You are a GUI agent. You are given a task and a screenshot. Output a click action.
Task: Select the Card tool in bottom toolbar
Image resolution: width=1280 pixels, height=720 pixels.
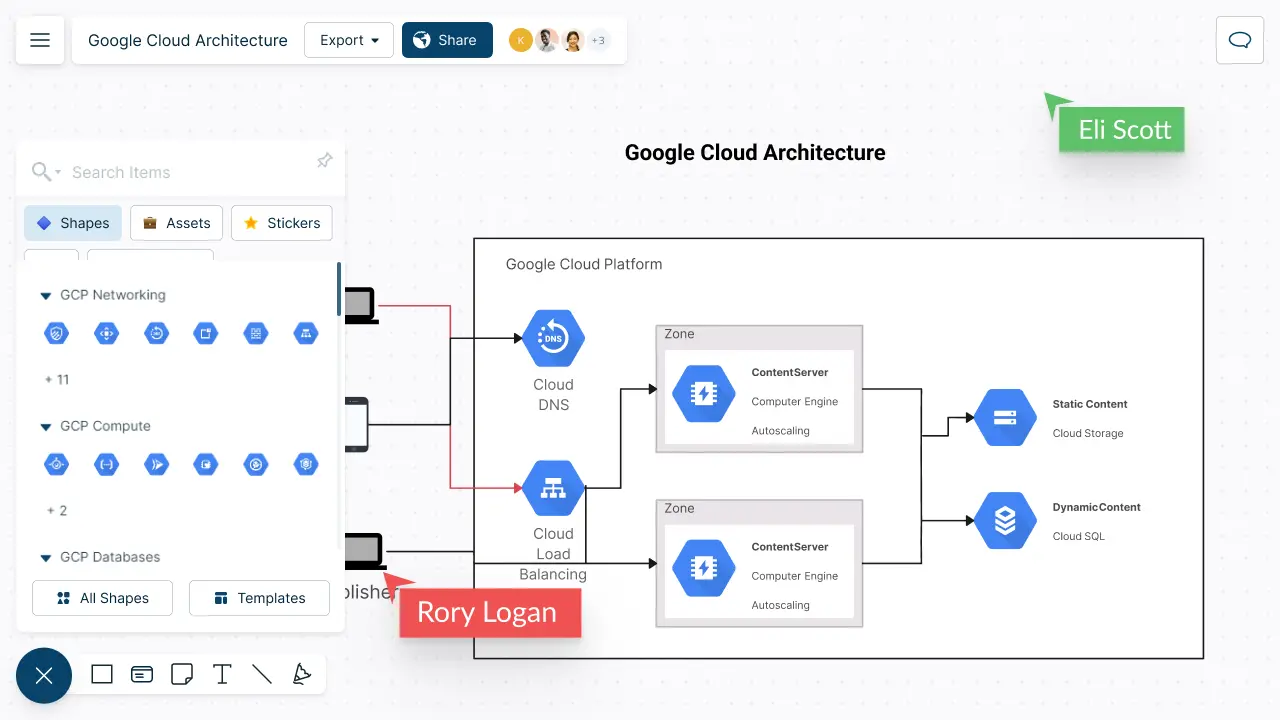142,674
